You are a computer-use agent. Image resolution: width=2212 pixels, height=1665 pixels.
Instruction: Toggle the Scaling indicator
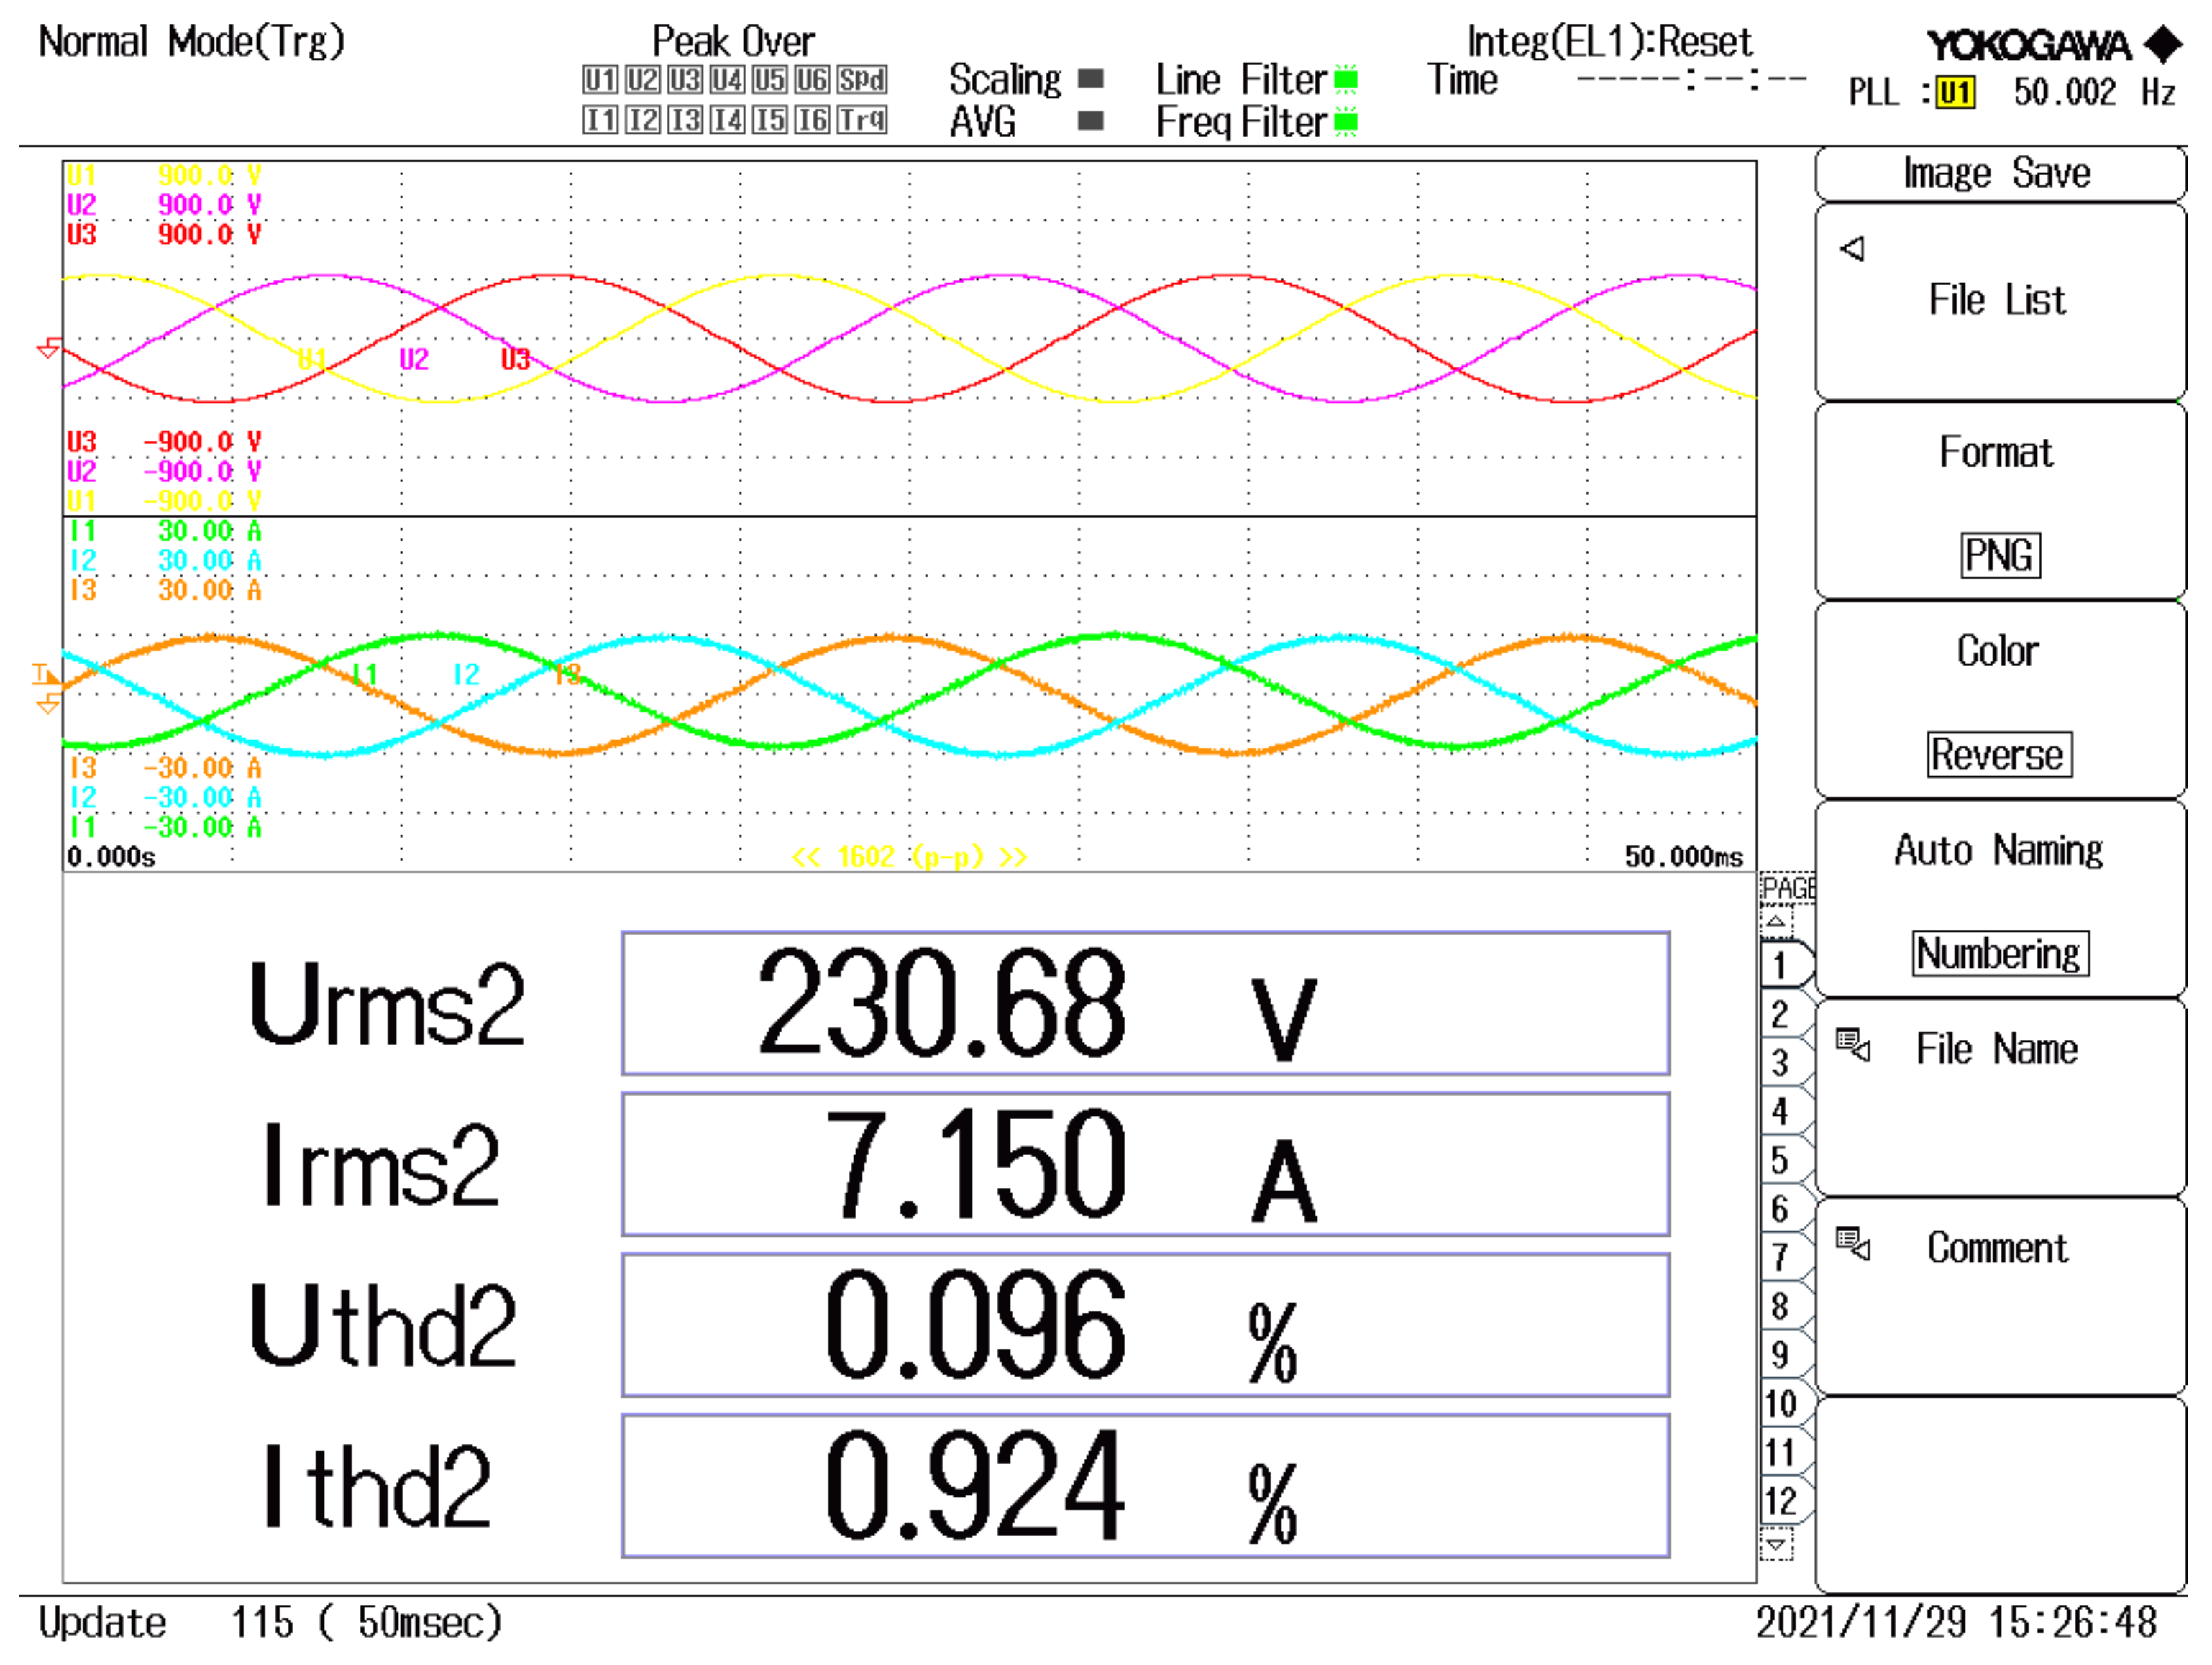coord(1091,79)
